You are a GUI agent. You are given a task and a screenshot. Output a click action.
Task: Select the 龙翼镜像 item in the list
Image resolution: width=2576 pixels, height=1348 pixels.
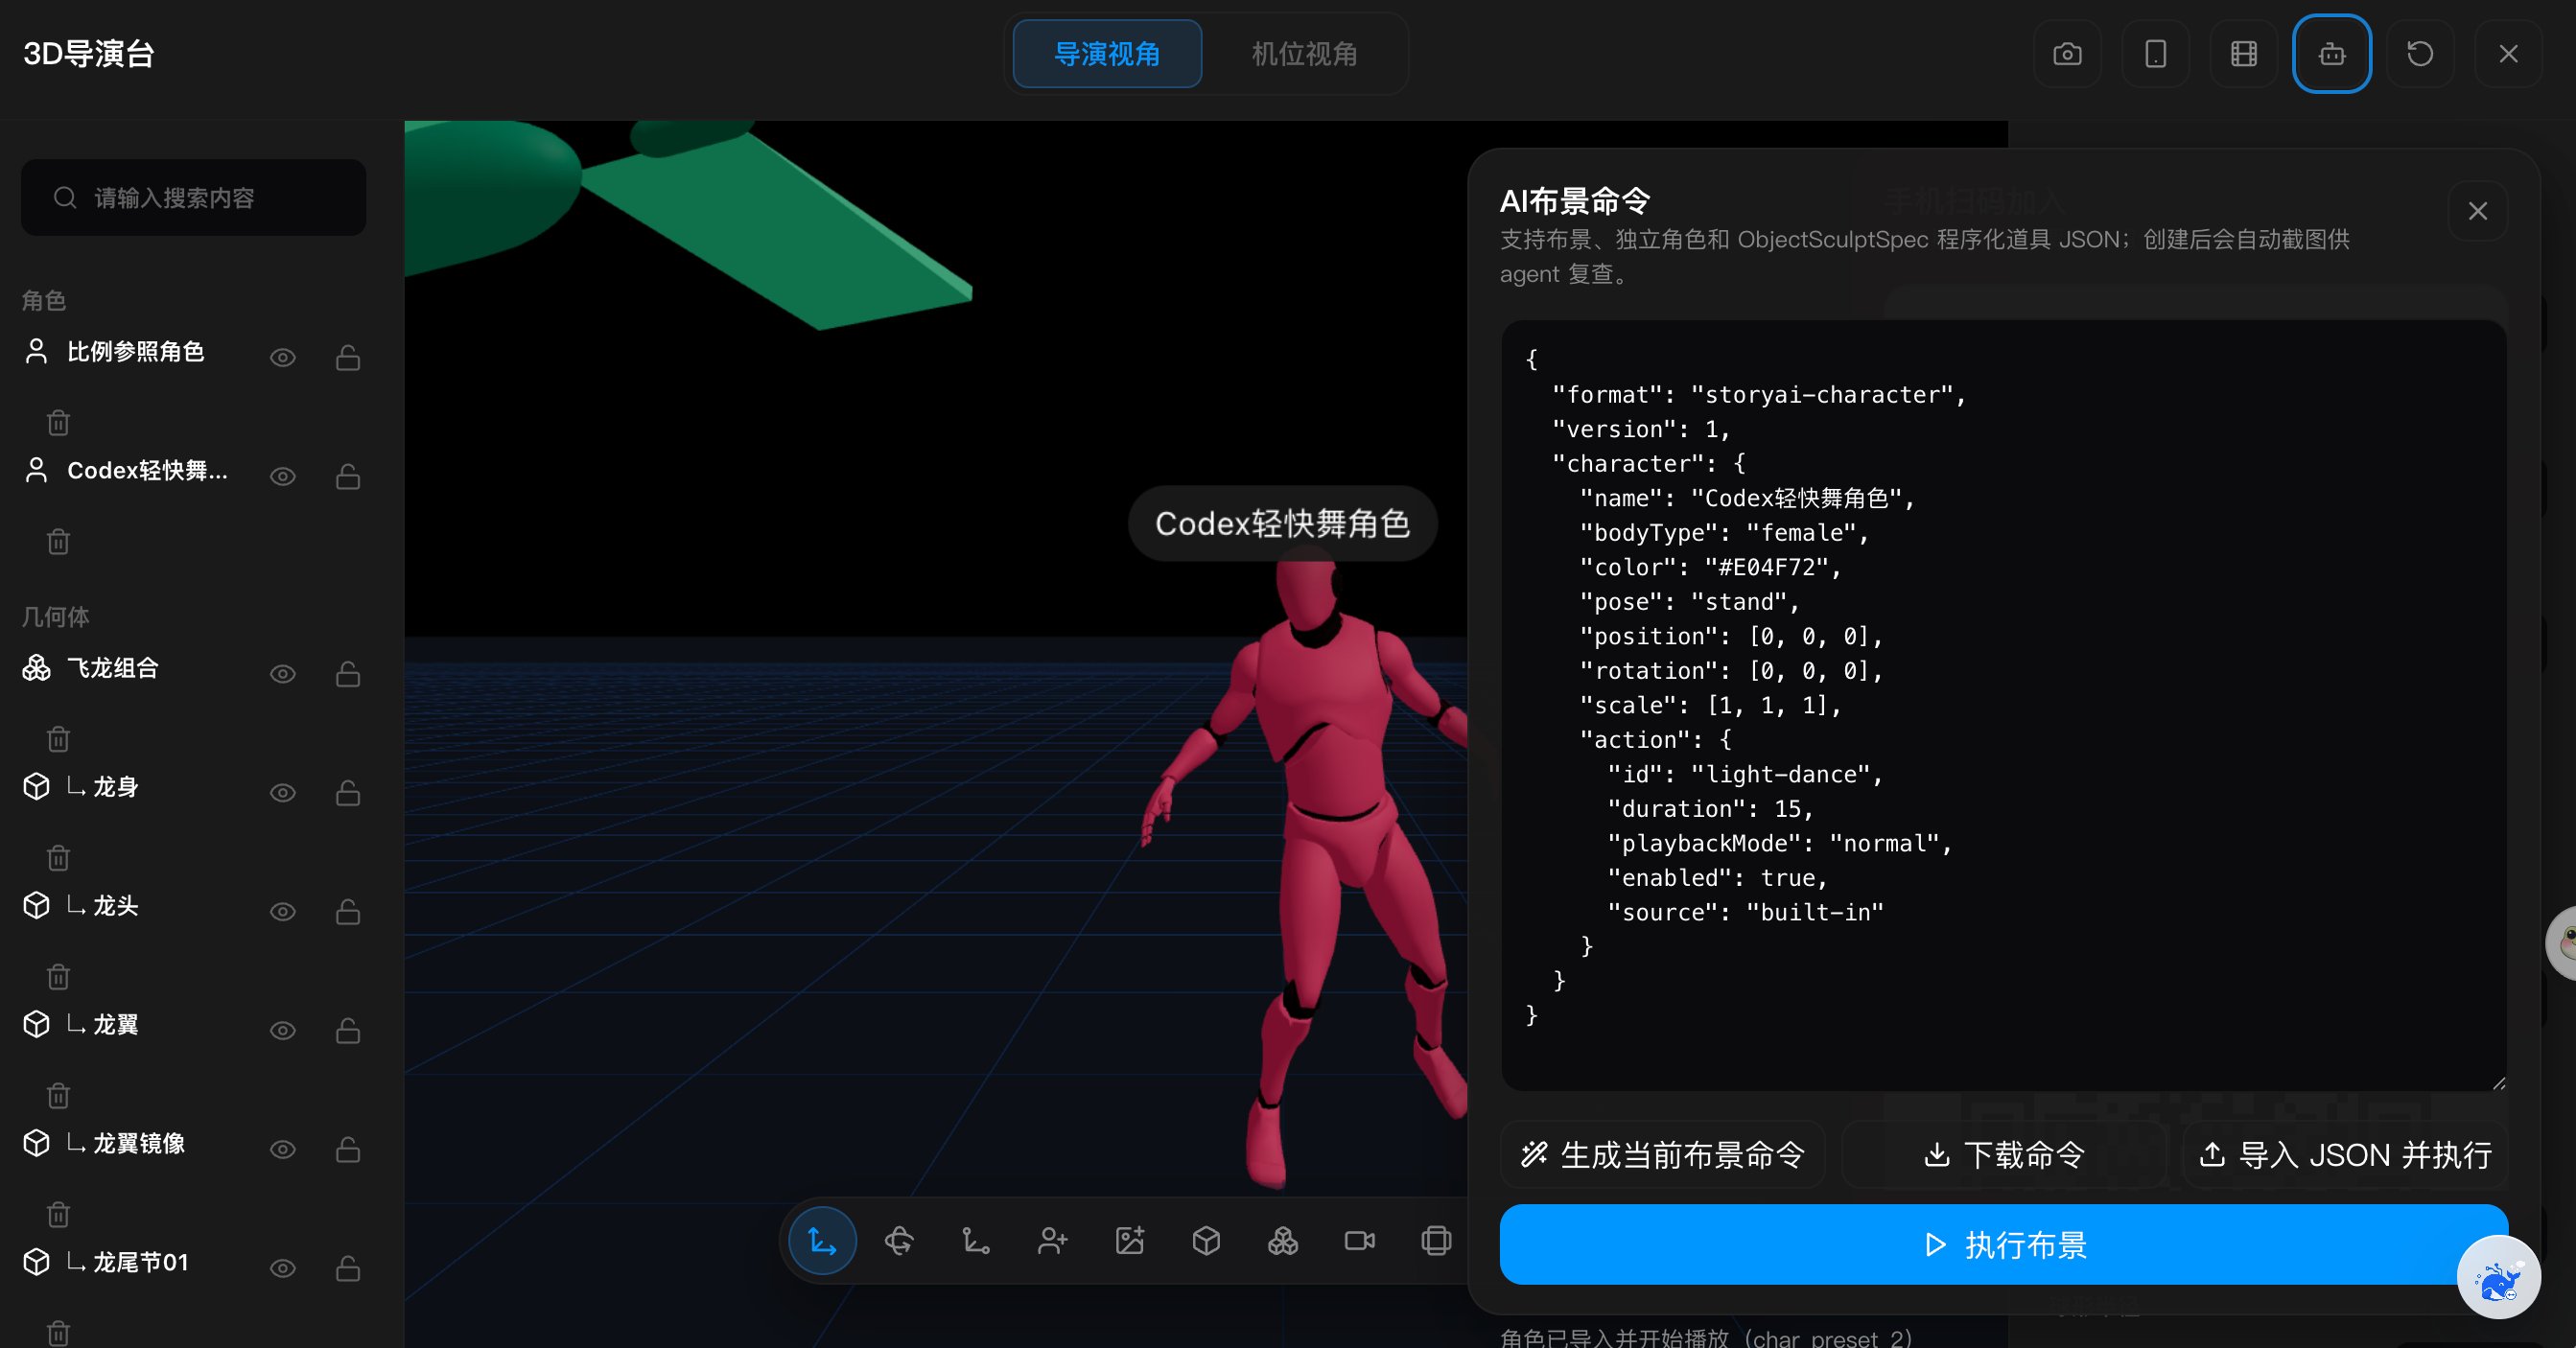click(139, 1144)
